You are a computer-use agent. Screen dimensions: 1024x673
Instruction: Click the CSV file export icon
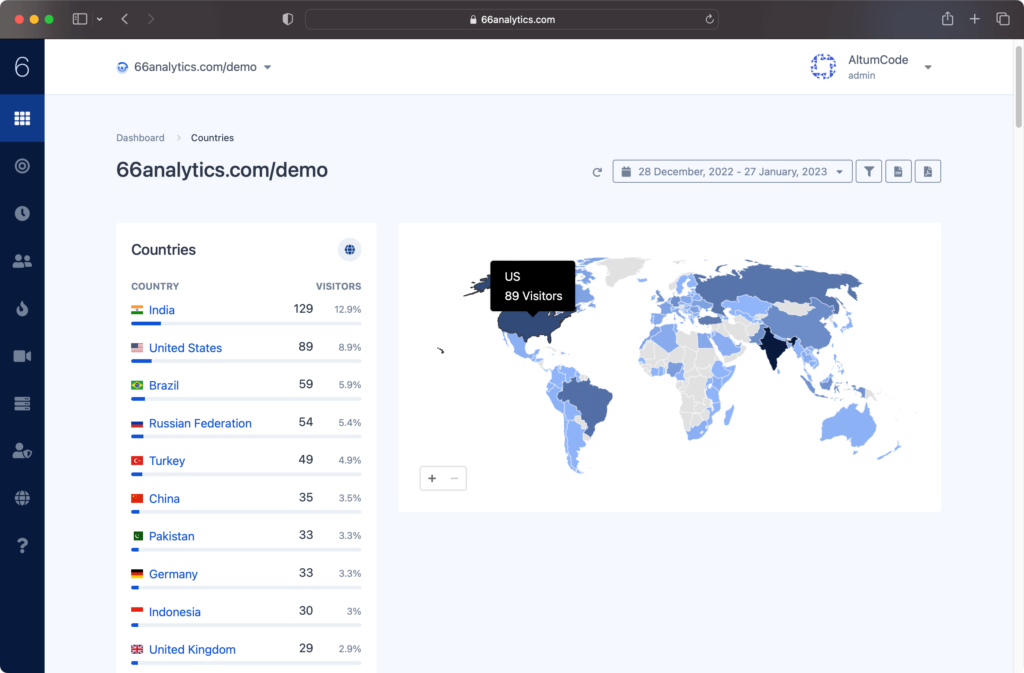[x=898, y=172]
